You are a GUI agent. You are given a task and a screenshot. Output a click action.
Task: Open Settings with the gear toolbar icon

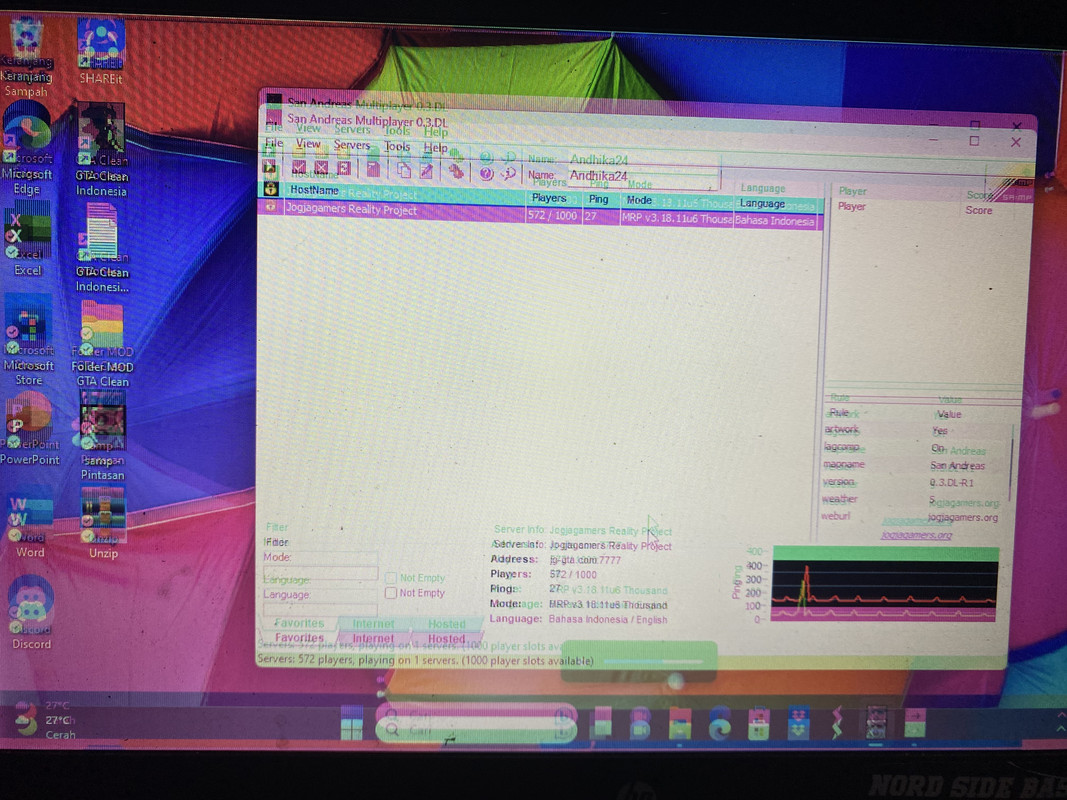pyautogui.click(x=456, y=171)
